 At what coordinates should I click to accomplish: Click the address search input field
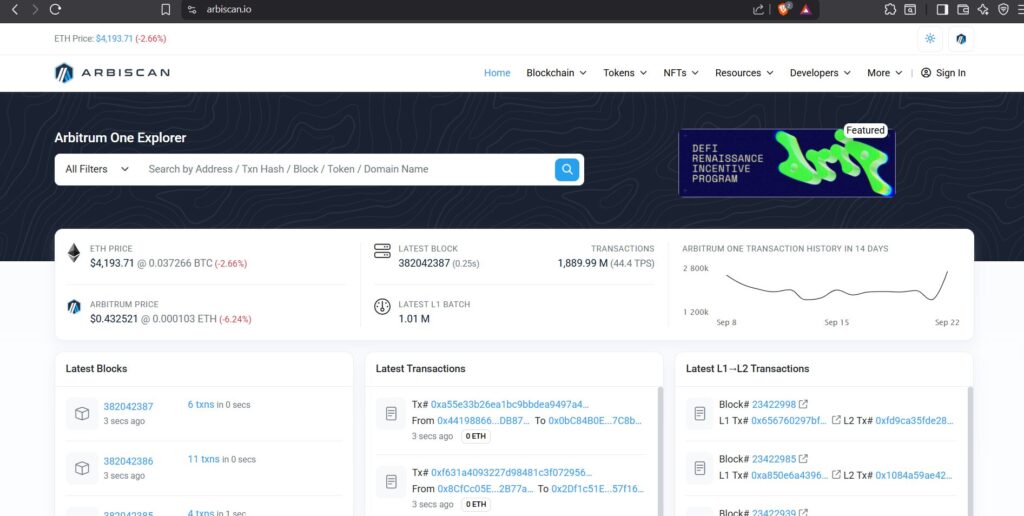click(x=345, y=169)
